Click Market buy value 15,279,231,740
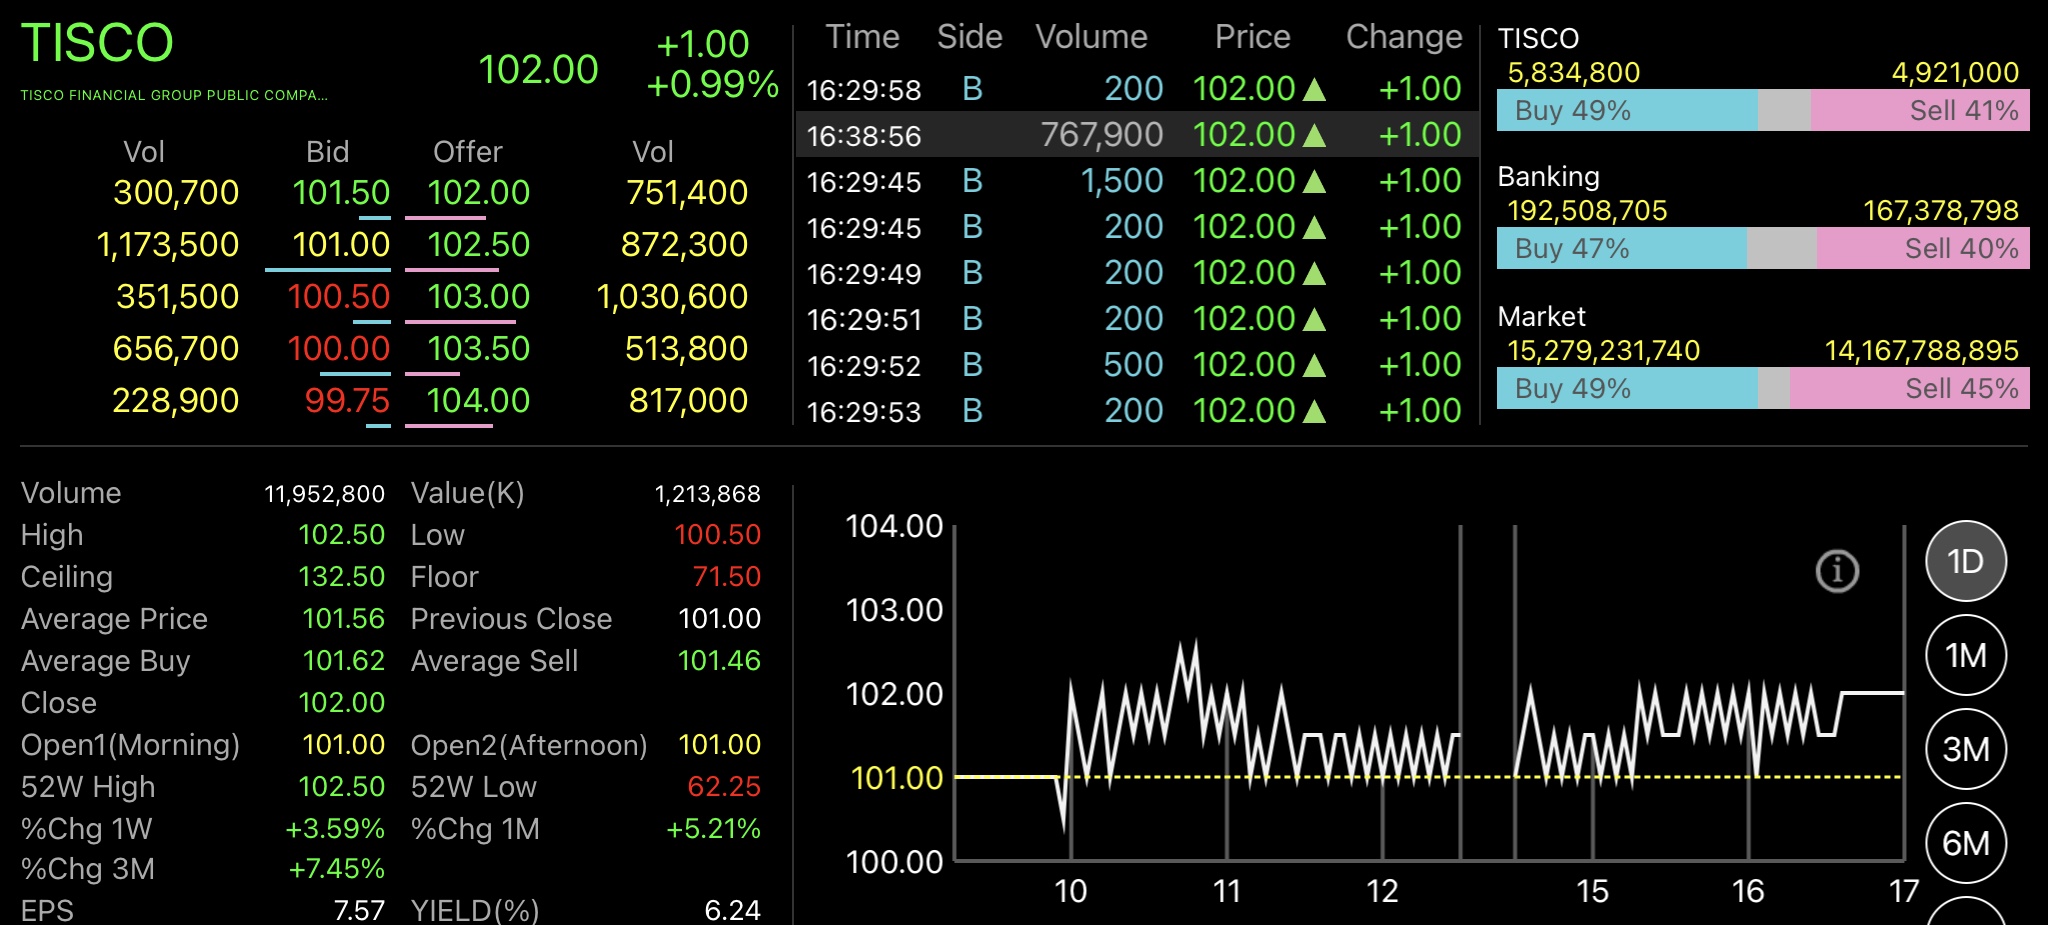The width and height of the screenshot is (2048, 925). 1603,351
